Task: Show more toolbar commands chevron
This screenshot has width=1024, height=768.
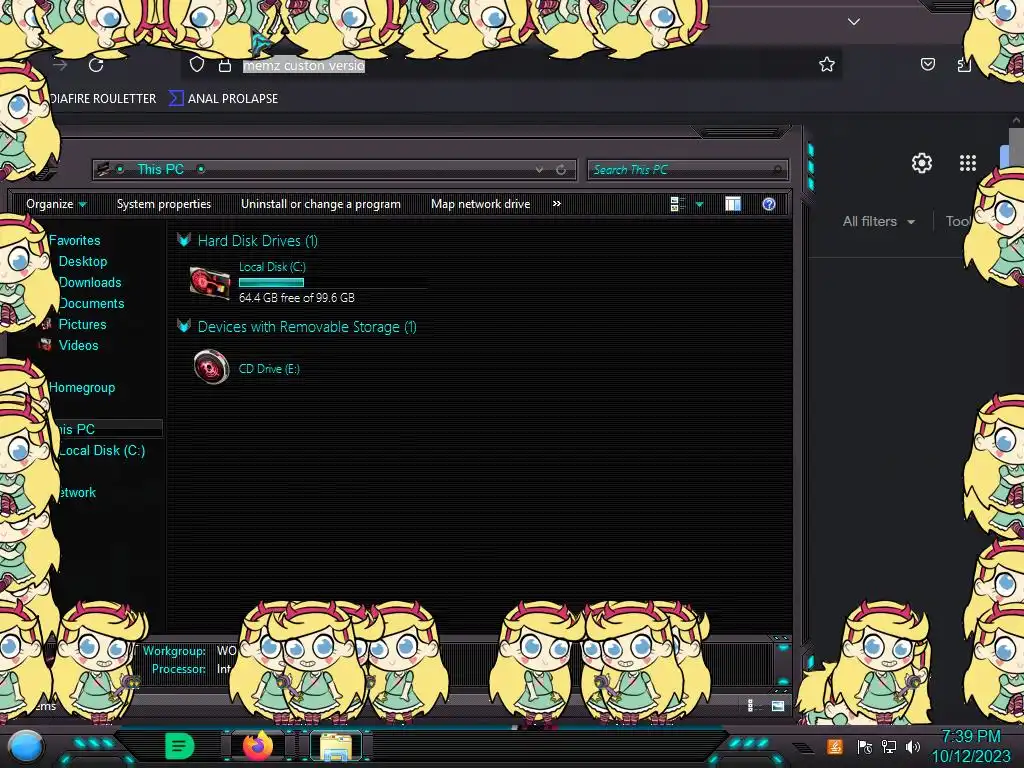Action: pyautogui.click(x=556, y=204)
